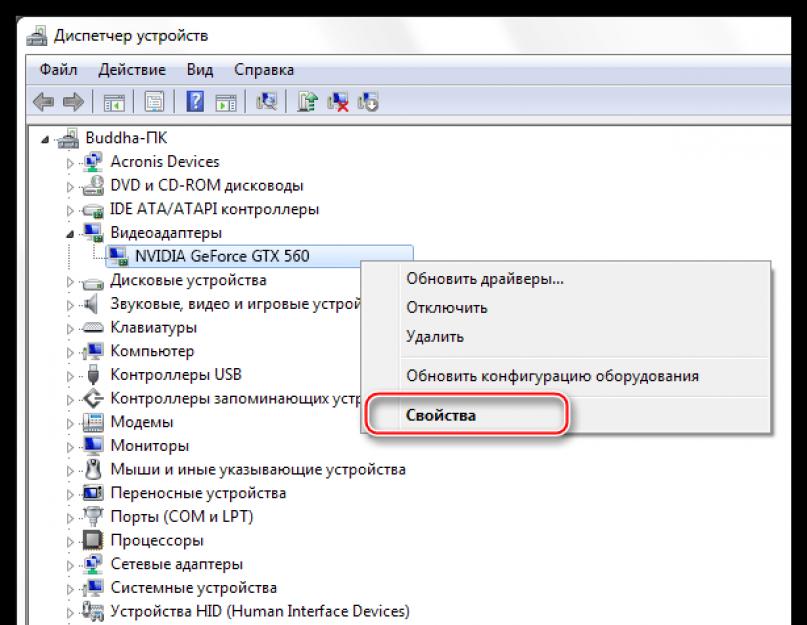Viewport: 807px width, 625px height.
Task: Open the Файл menu
Action: [x=58, y=70]
